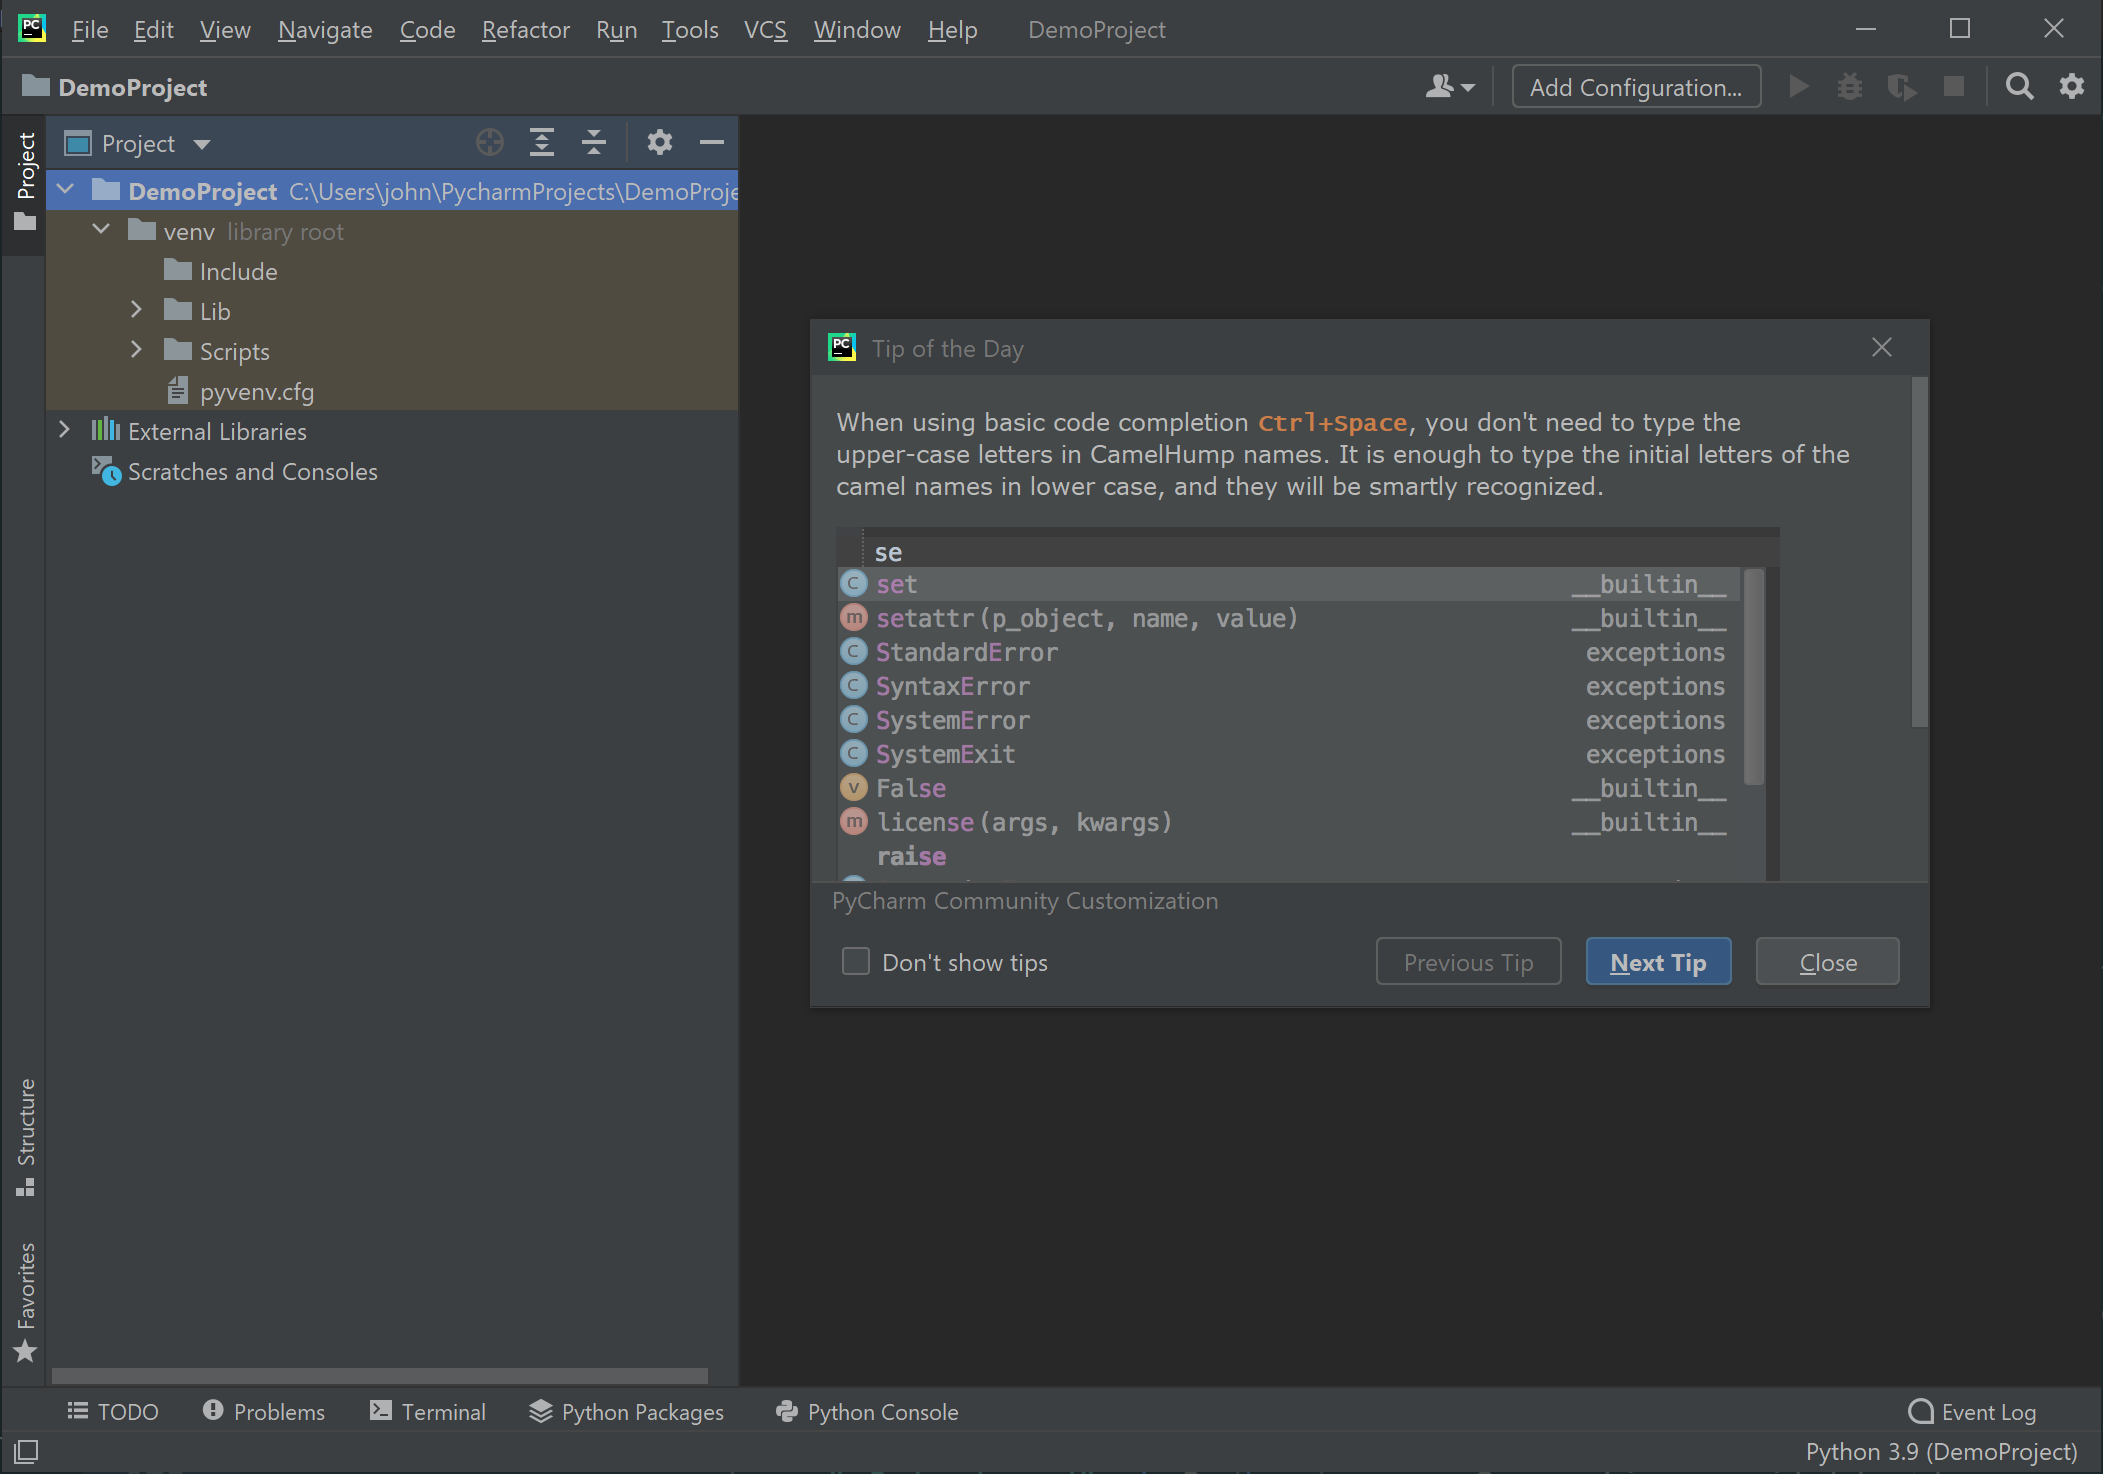
Task: Expand the External Libraries node
Action: (x=65, y=430)
